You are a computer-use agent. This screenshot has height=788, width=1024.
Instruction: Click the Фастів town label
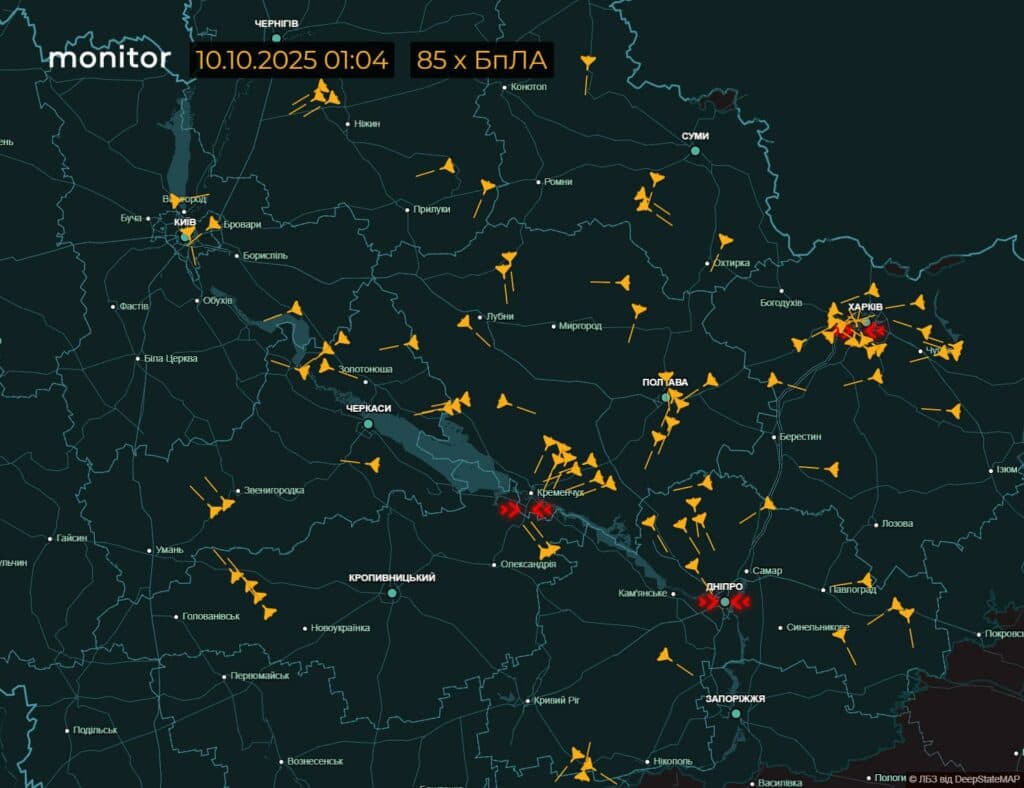[x=134, y=306]
